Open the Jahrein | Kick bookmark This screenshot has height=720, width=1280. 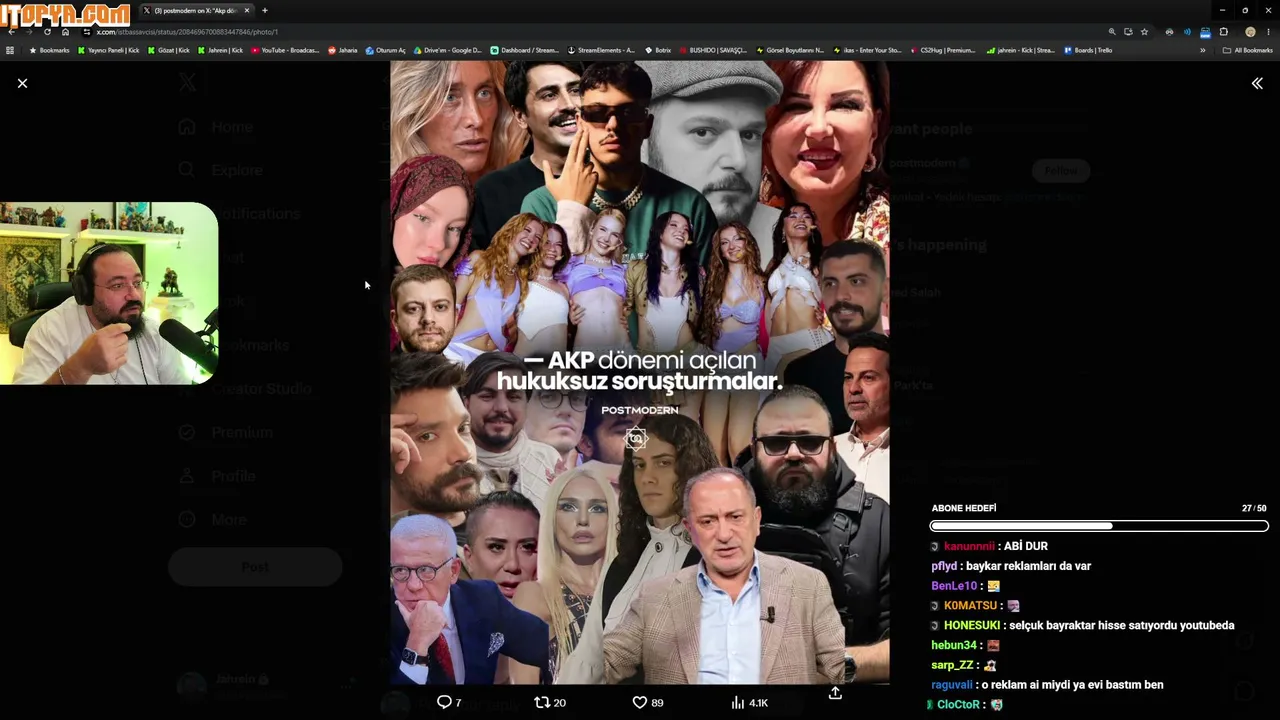click(x=221, y=50)
